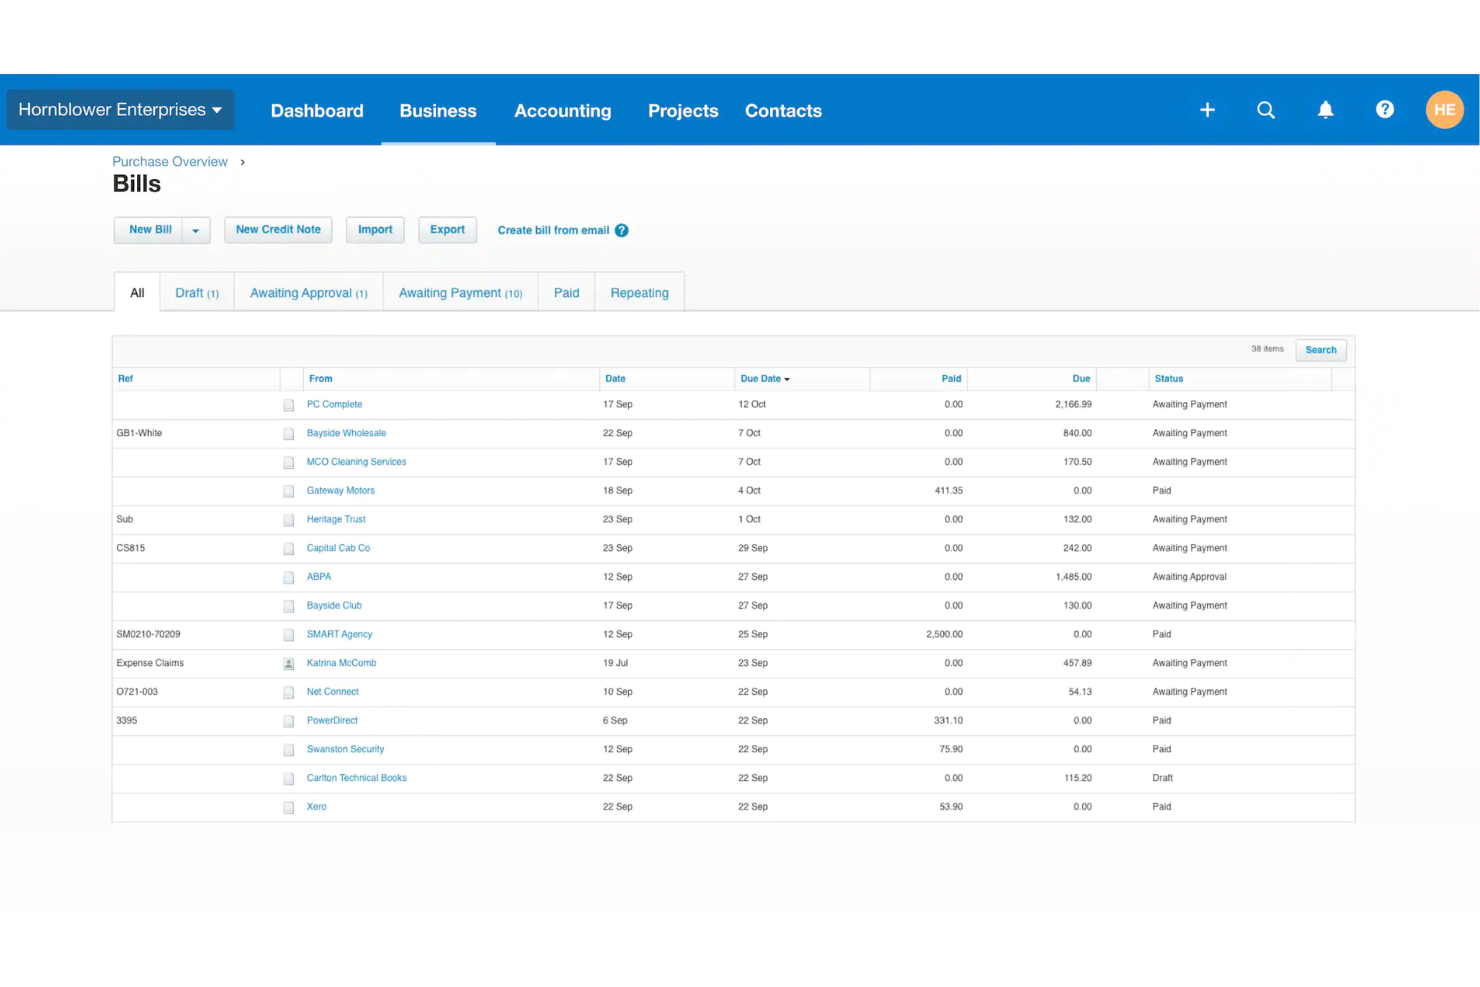Image resolution: width=1480 pixels, height=987 pixels.
Task: Open the Xero supplier bill link
Action: point(316,807)
